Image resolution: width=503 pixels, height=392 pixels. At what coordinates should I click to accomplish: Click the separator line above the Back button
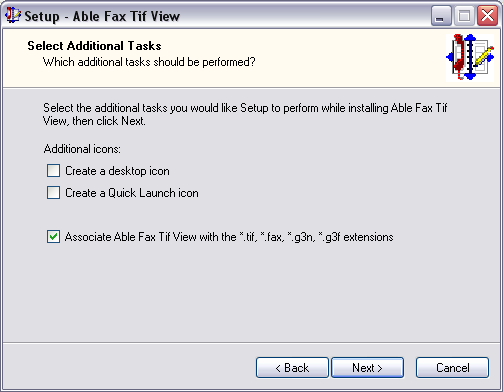251,342
